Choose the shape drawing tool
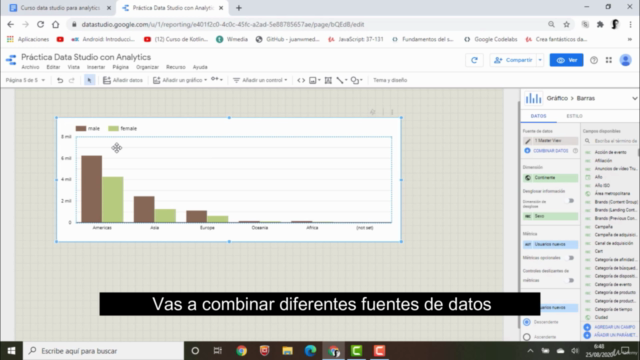This screenshot has width=640, height=360. [x=356, y=80]
